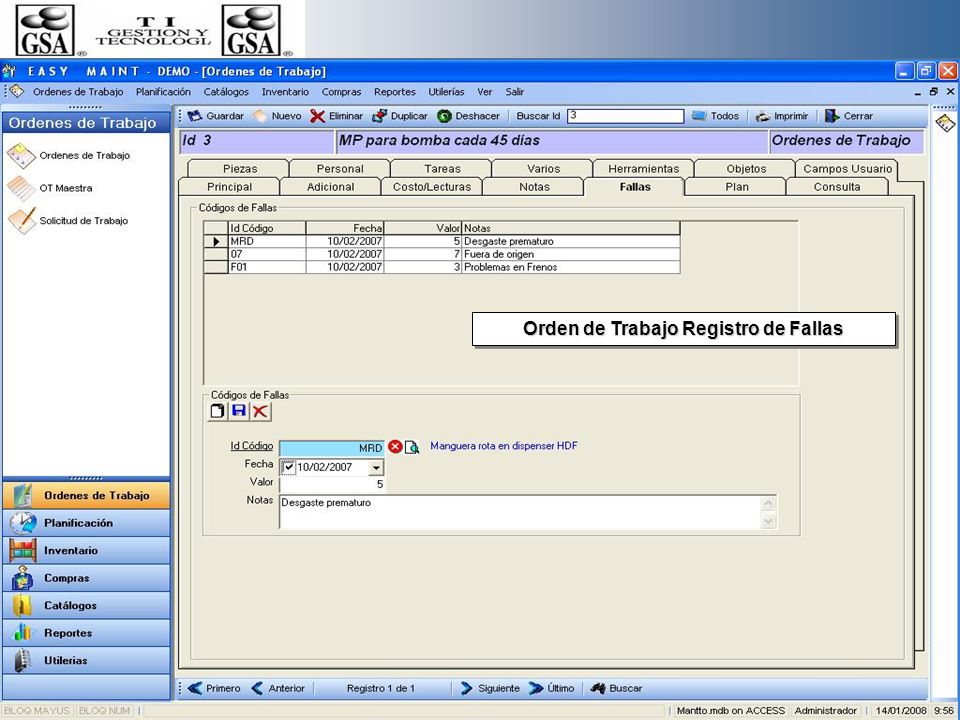Screen dimensions: 960x720
Task: Click the Adicional tab
Action: click(331, 187)
